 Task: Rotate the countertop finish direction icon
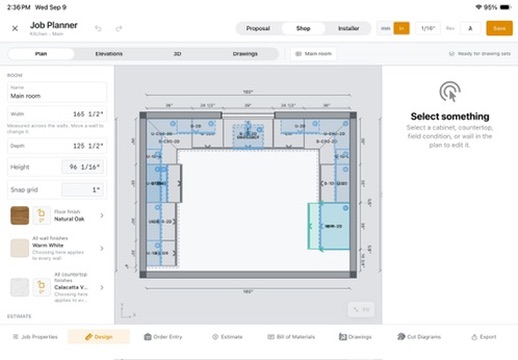(41, 287)
